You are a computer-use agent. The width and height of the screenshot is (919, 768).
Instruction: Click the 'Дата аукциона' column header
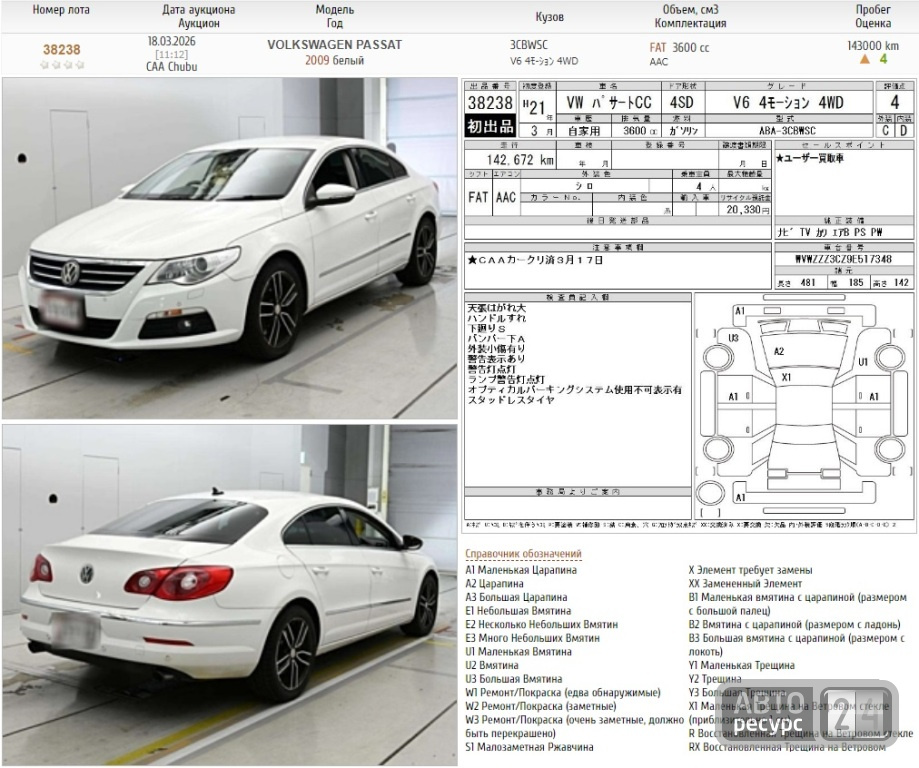pos(199,10)
